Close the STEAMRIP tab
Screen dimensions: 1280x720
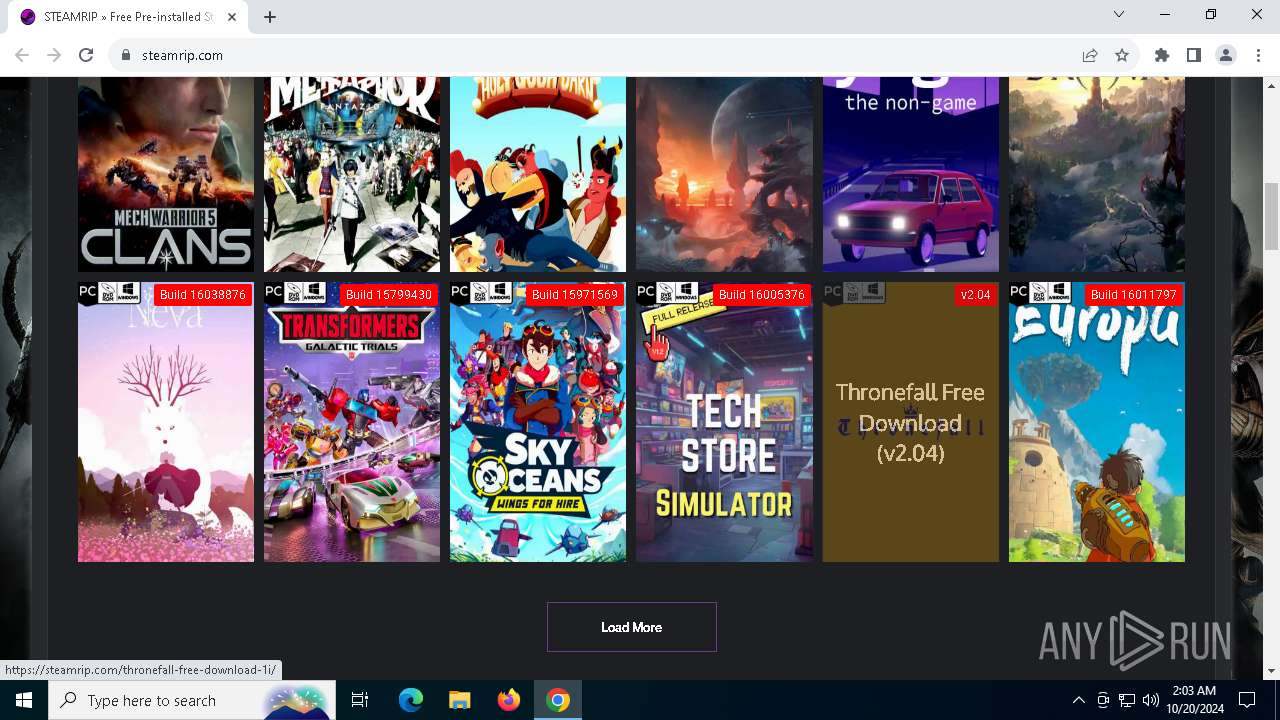coord(232,16)
